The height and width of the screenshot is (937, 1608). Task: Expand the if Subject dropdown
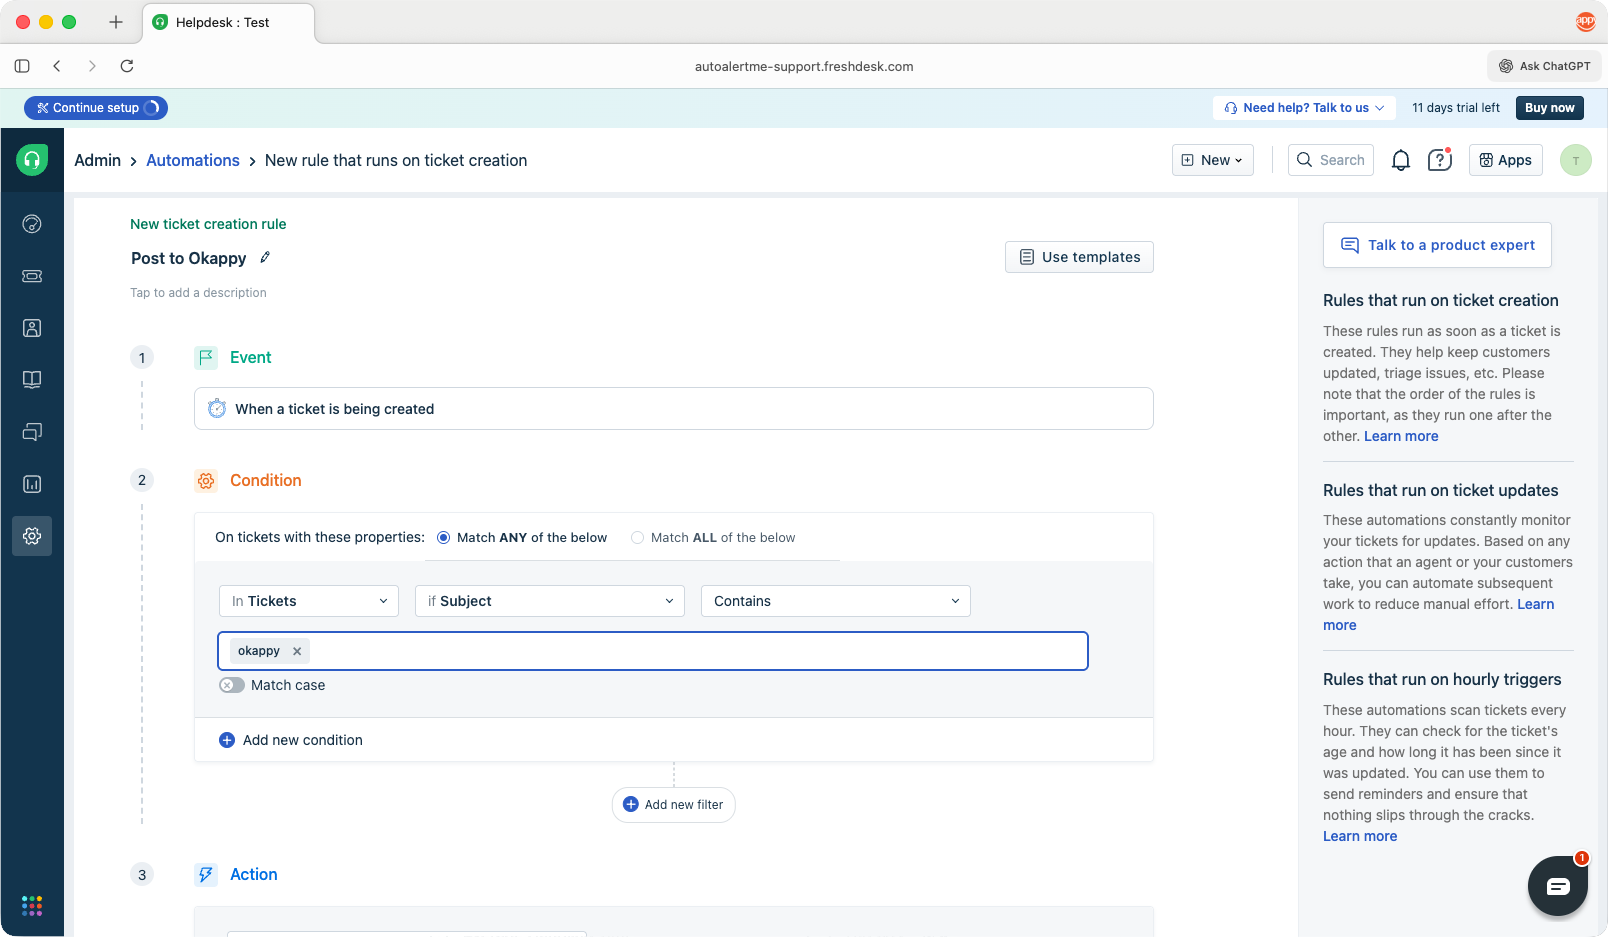click(550, 601)
